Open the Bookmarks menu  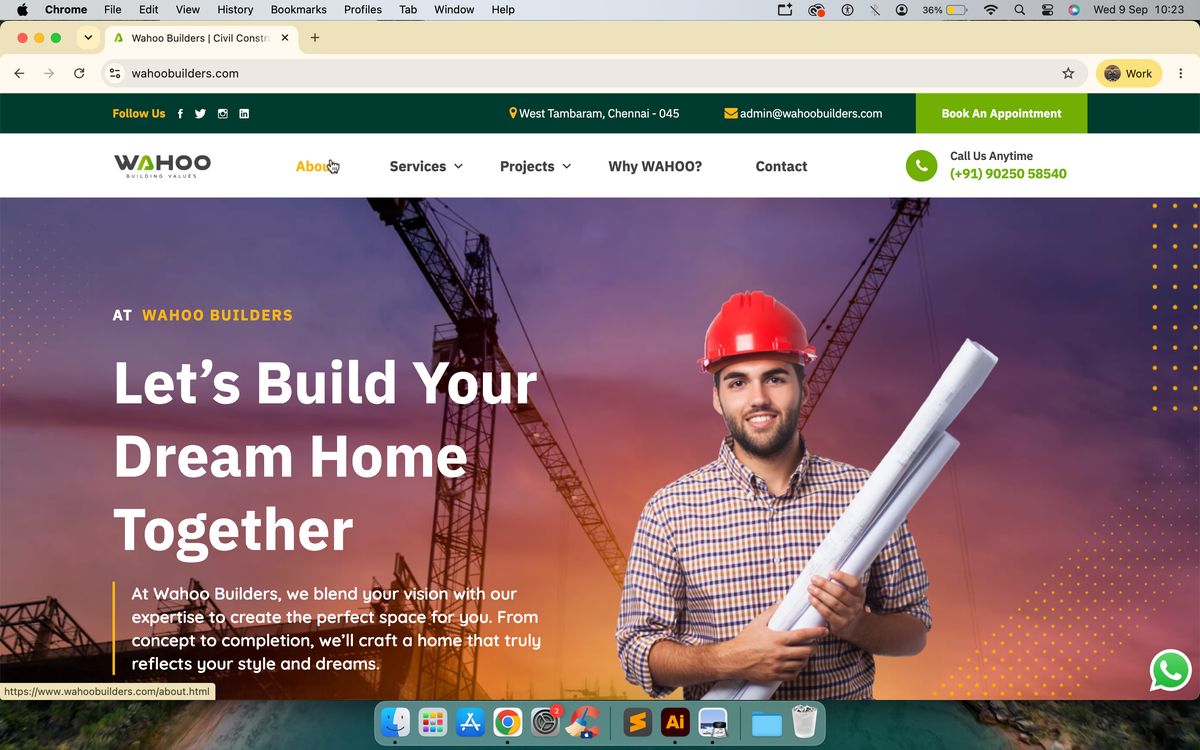coord(299,9)
